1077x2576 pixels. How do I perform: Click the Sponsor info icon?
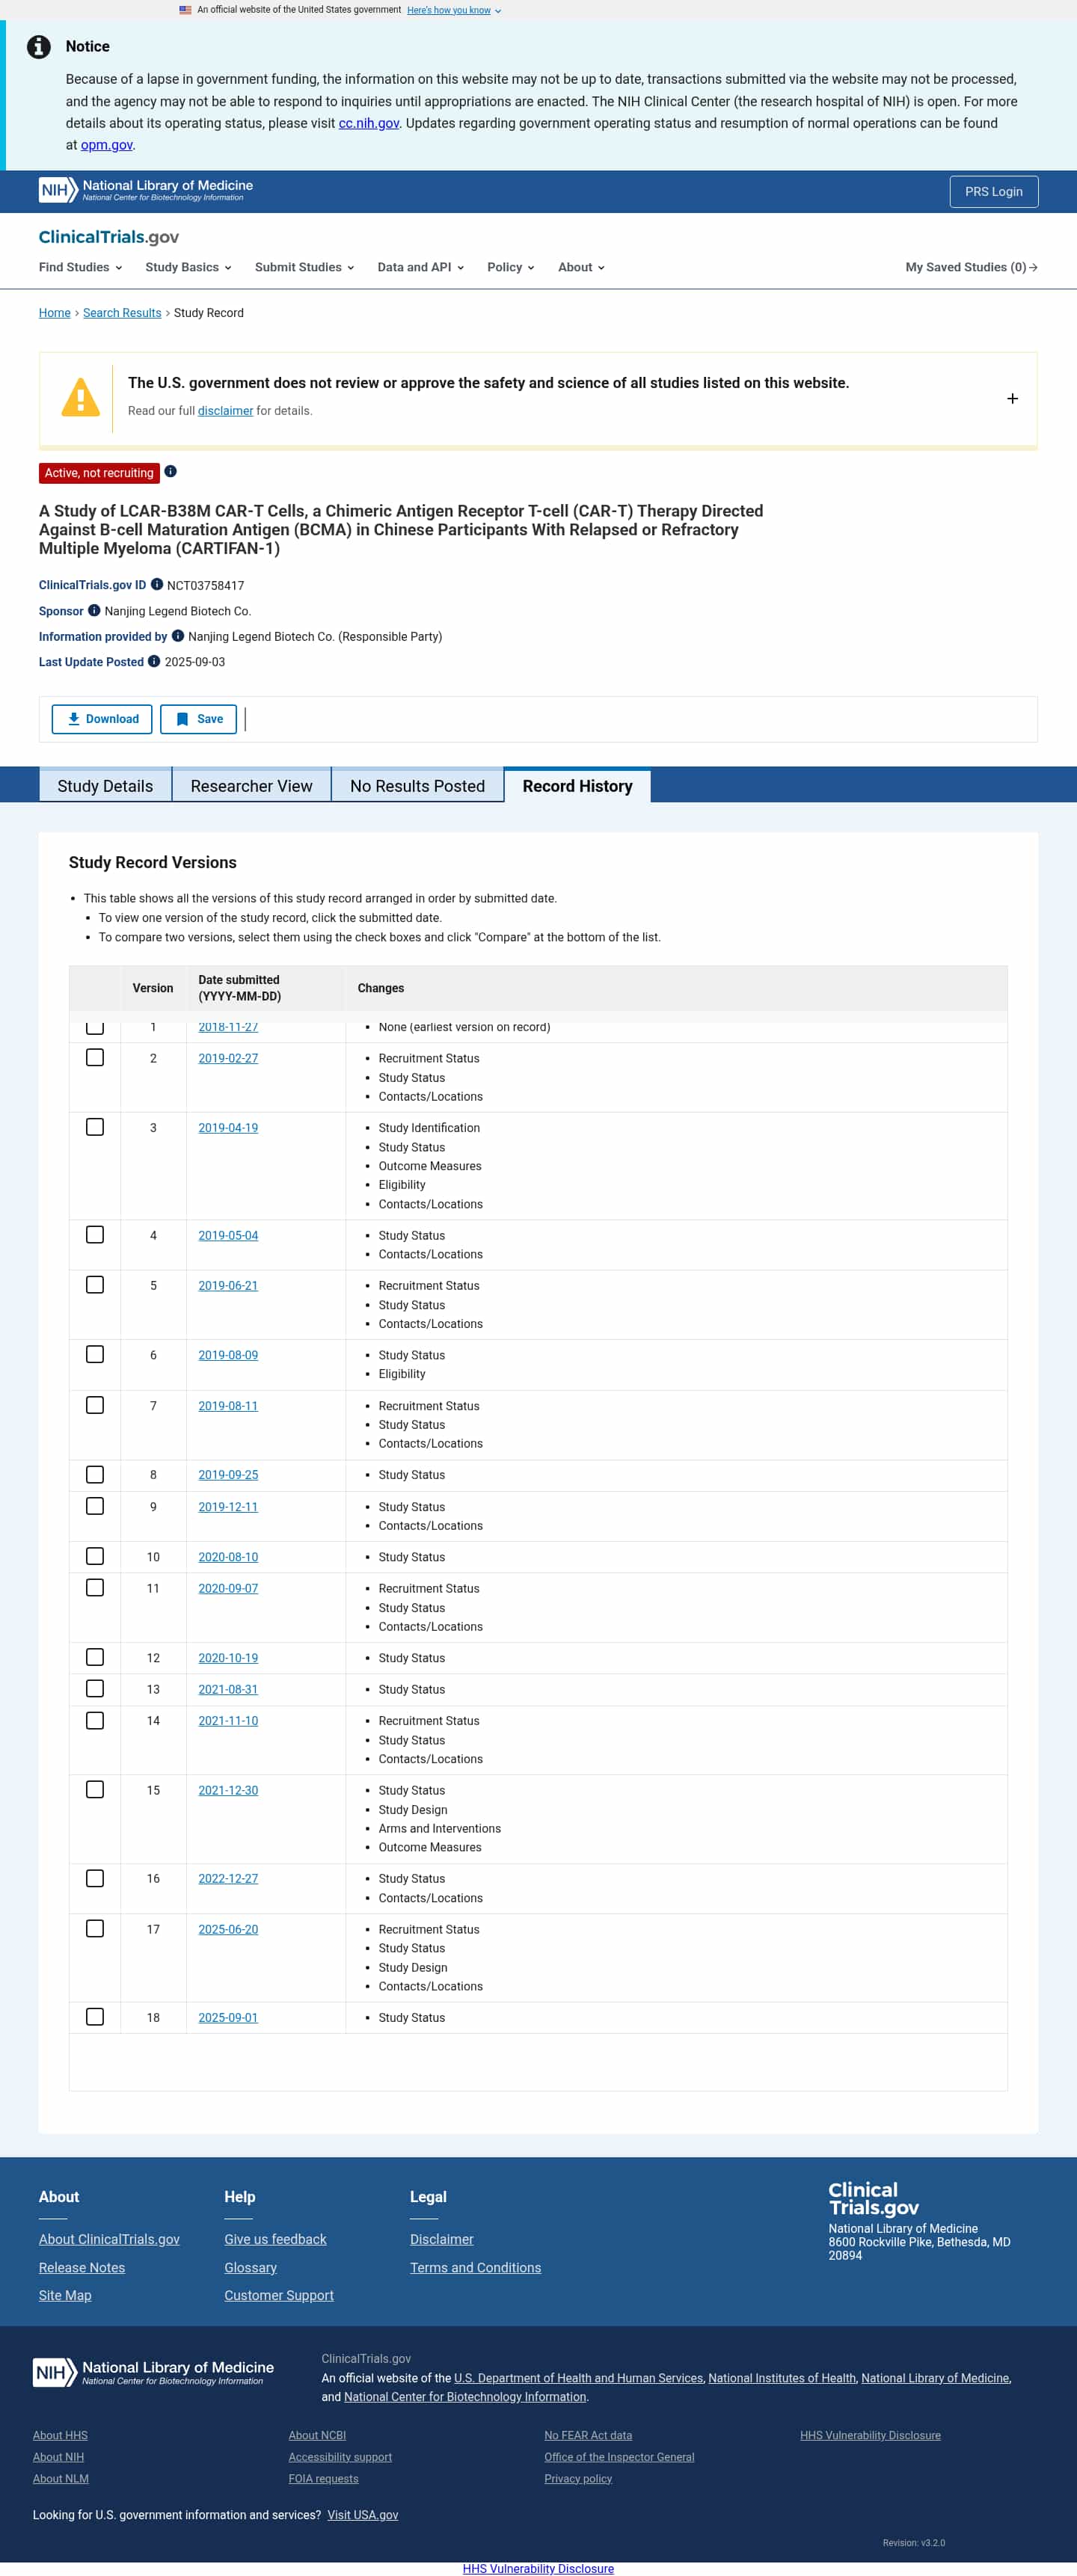(94, 611)
